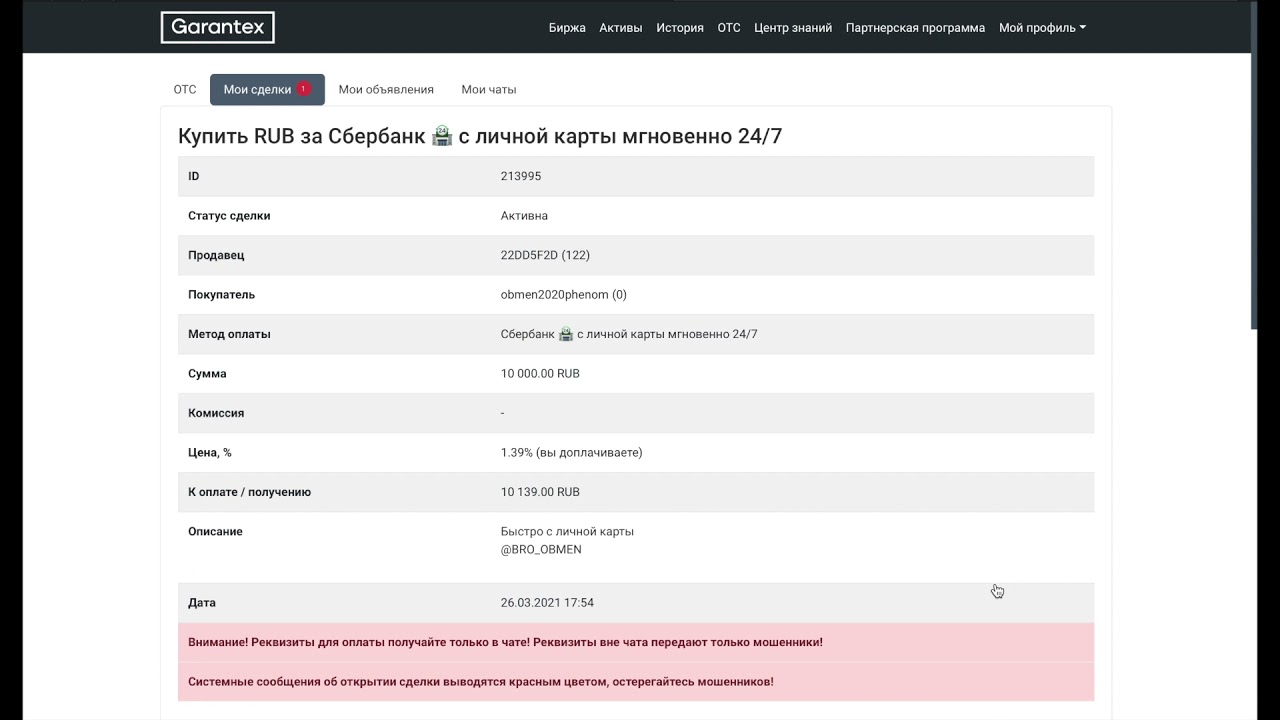This screenshot has height=720, width=1280.
Task: Click the total 10 139.00 RUB
Action: pyautogui.click(x=540, y=492)
